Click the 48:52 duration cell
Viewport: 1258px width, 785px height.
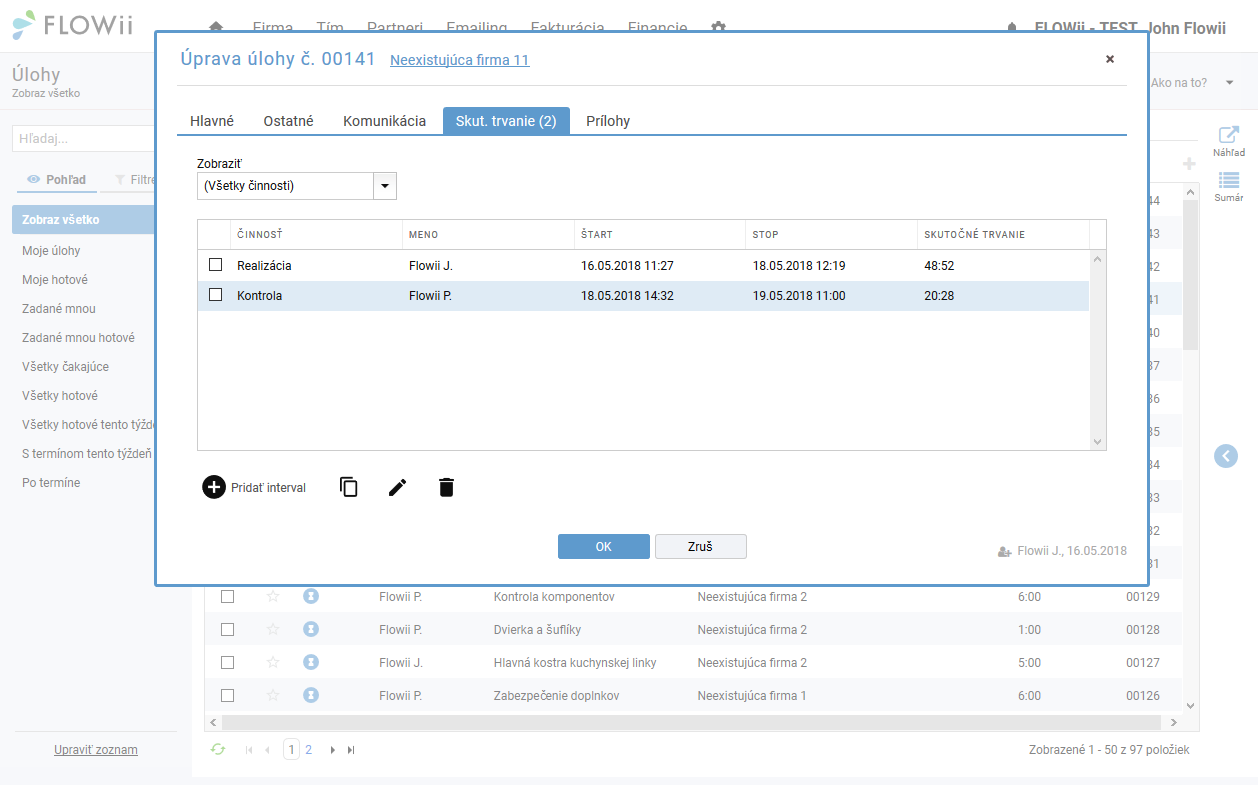tap(938, 266)
